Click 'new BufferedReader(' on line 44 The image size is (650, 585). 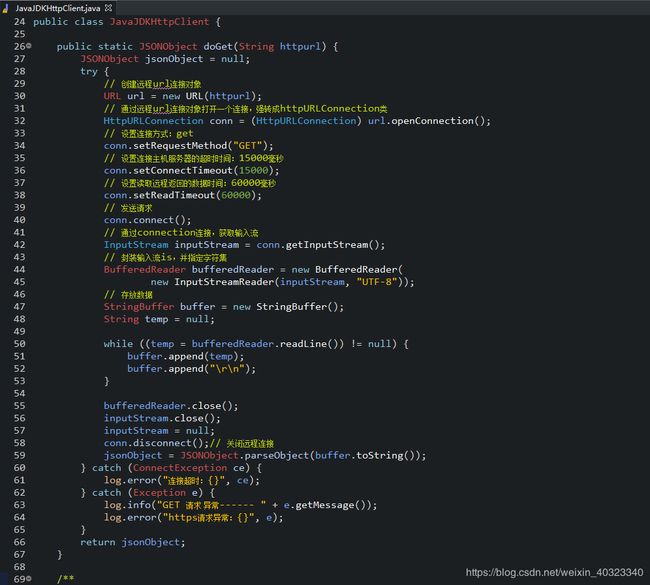[347, 270]
